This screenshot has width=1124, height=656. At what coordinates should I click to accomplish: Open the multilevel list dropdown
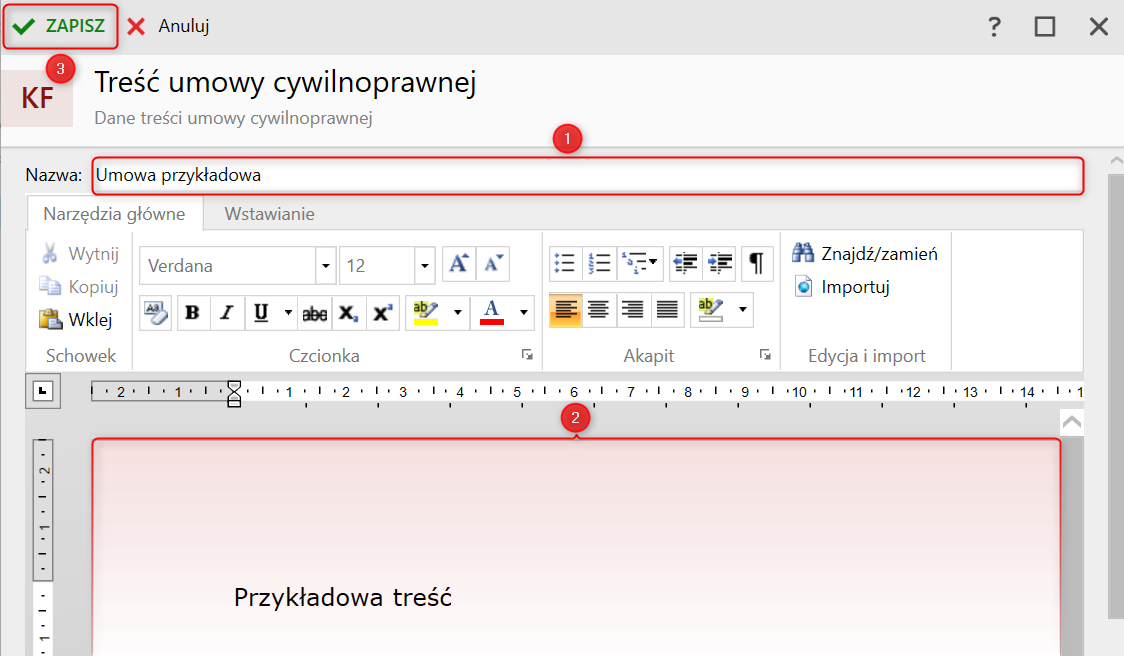click(639, 264)
